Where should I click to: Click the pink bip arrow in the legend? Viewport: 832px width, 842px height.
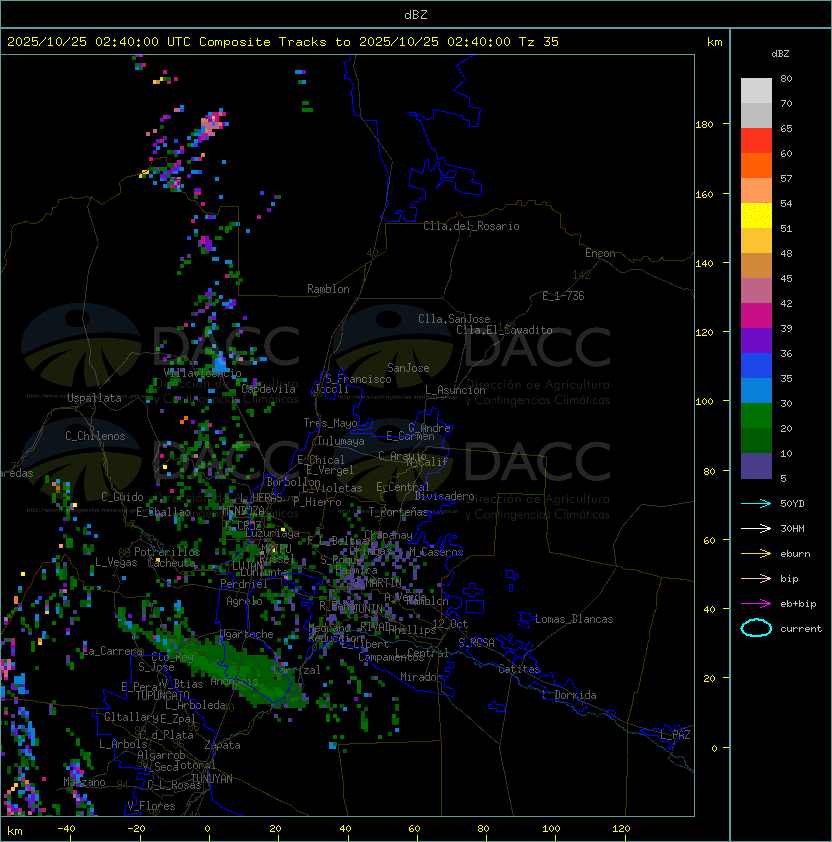click(756, 578)
